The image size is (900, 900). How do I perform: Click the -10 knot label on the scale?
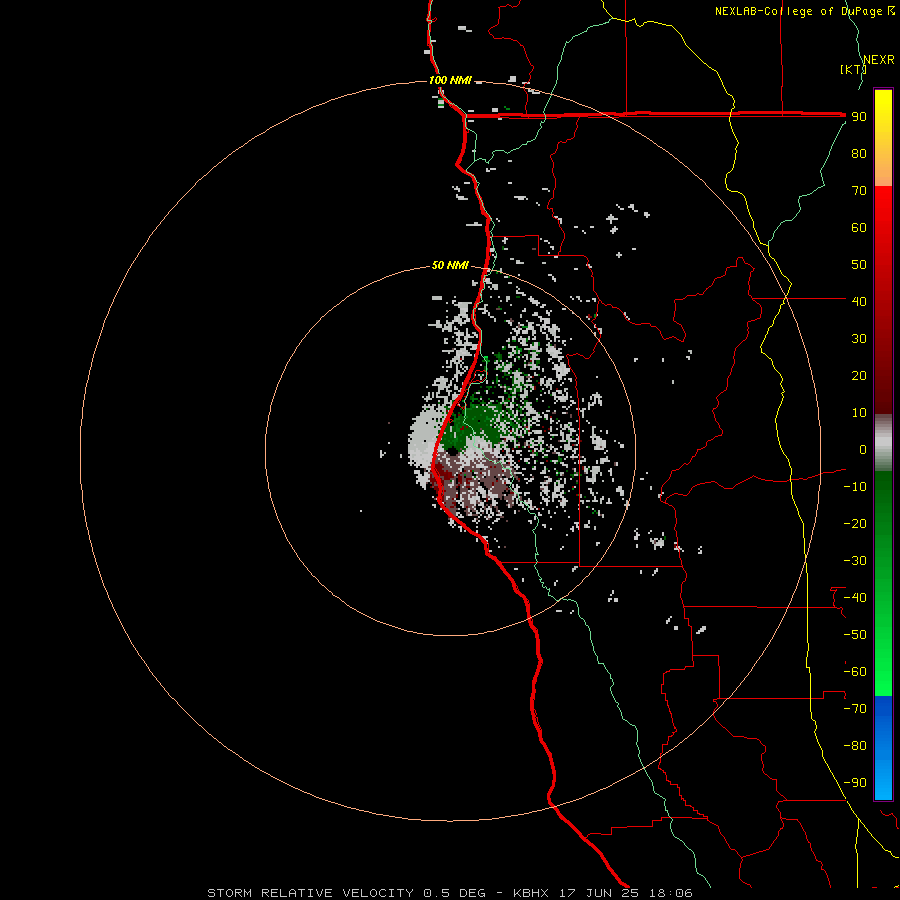click(855, 487)
